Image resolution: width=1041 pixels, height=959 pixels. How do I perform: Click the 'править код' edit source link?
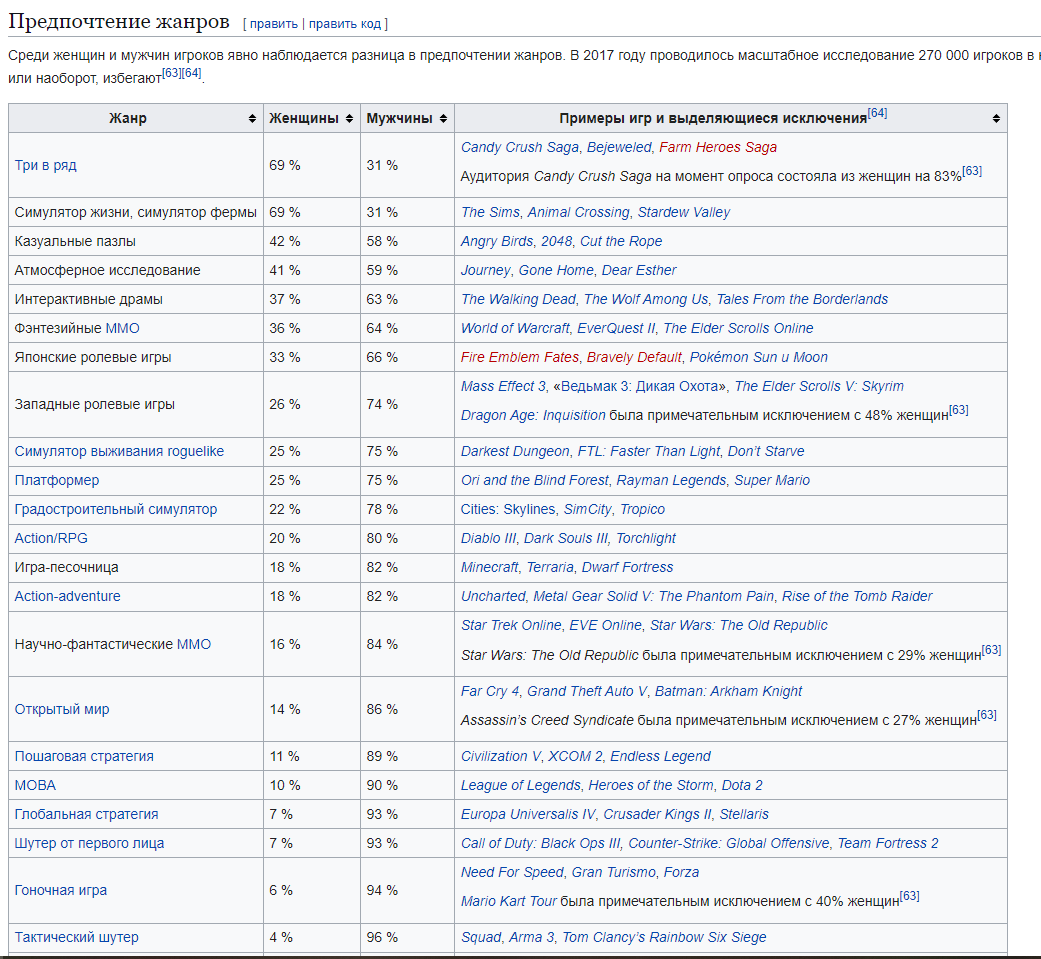[345, 24]
